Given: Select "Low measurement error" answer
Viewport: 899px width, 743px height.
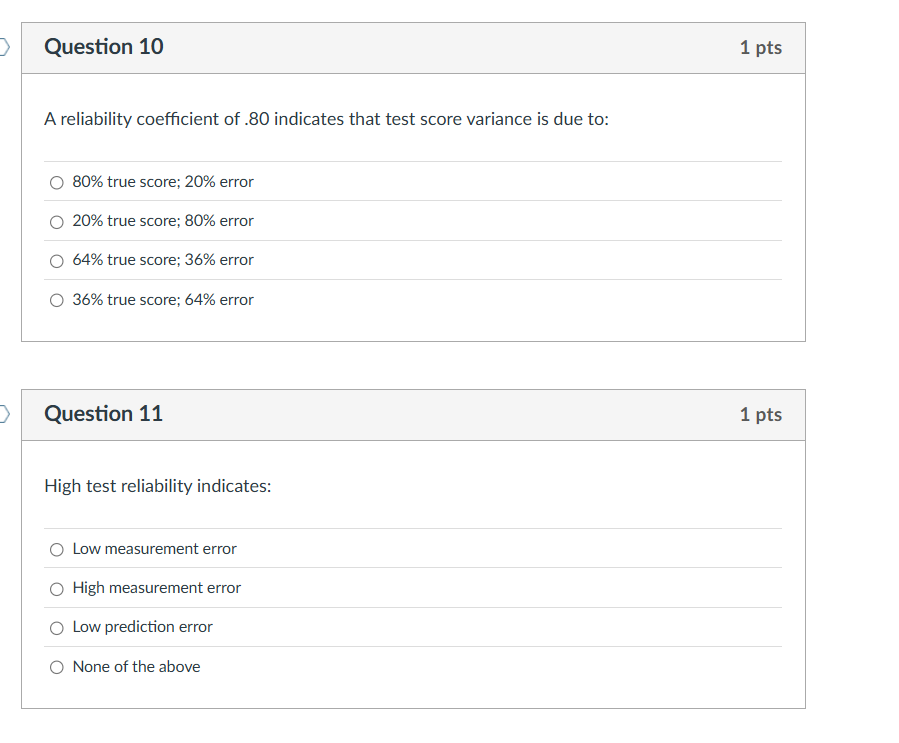Looking at the screenshot, I should click(56, 549).
